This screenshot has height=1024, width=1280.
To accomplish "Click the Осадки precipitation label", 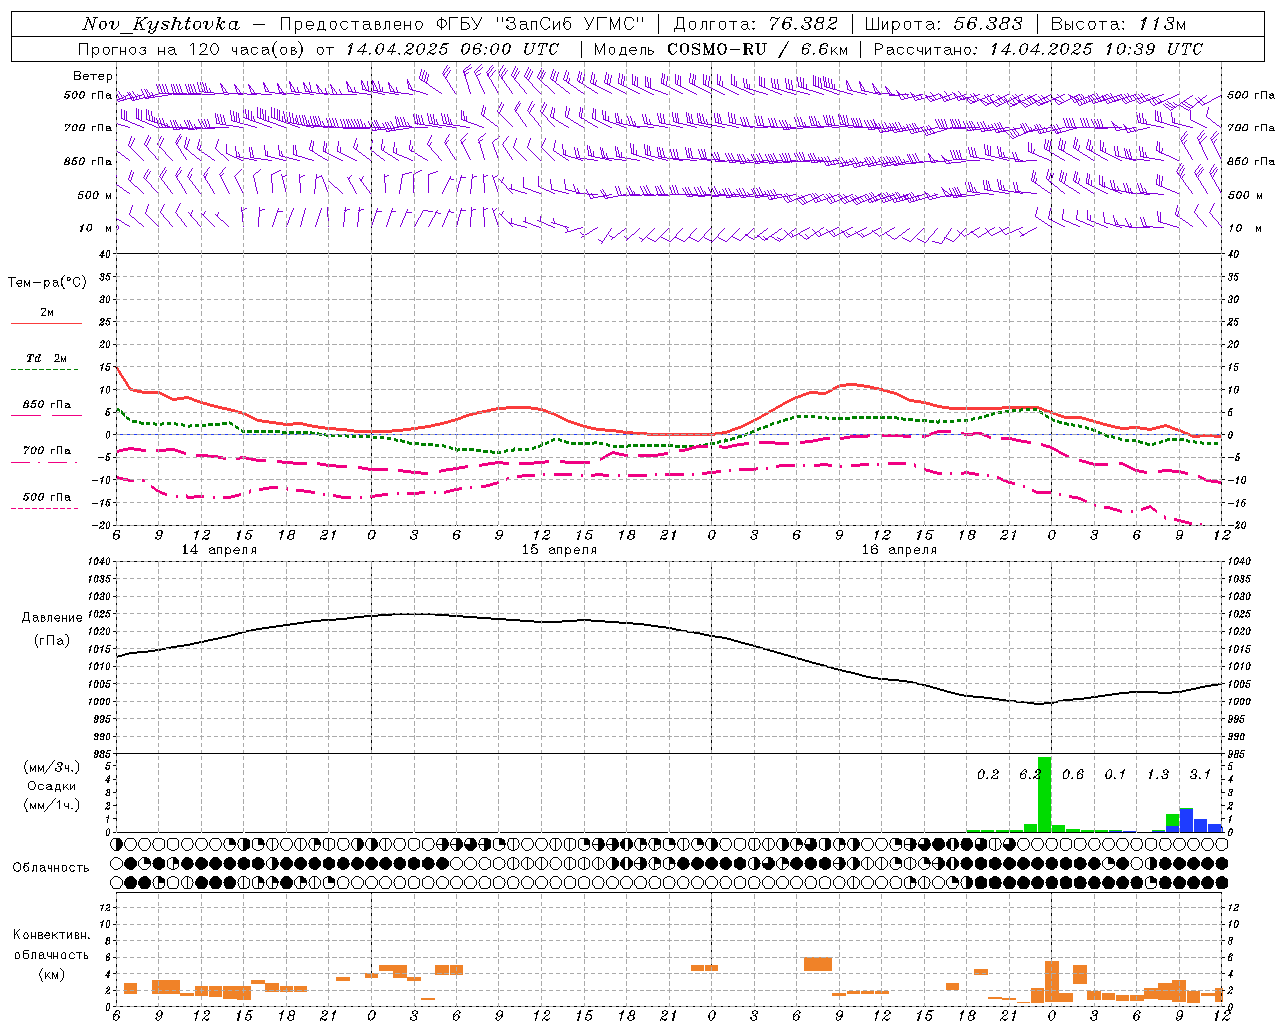I will pos(51,786).
